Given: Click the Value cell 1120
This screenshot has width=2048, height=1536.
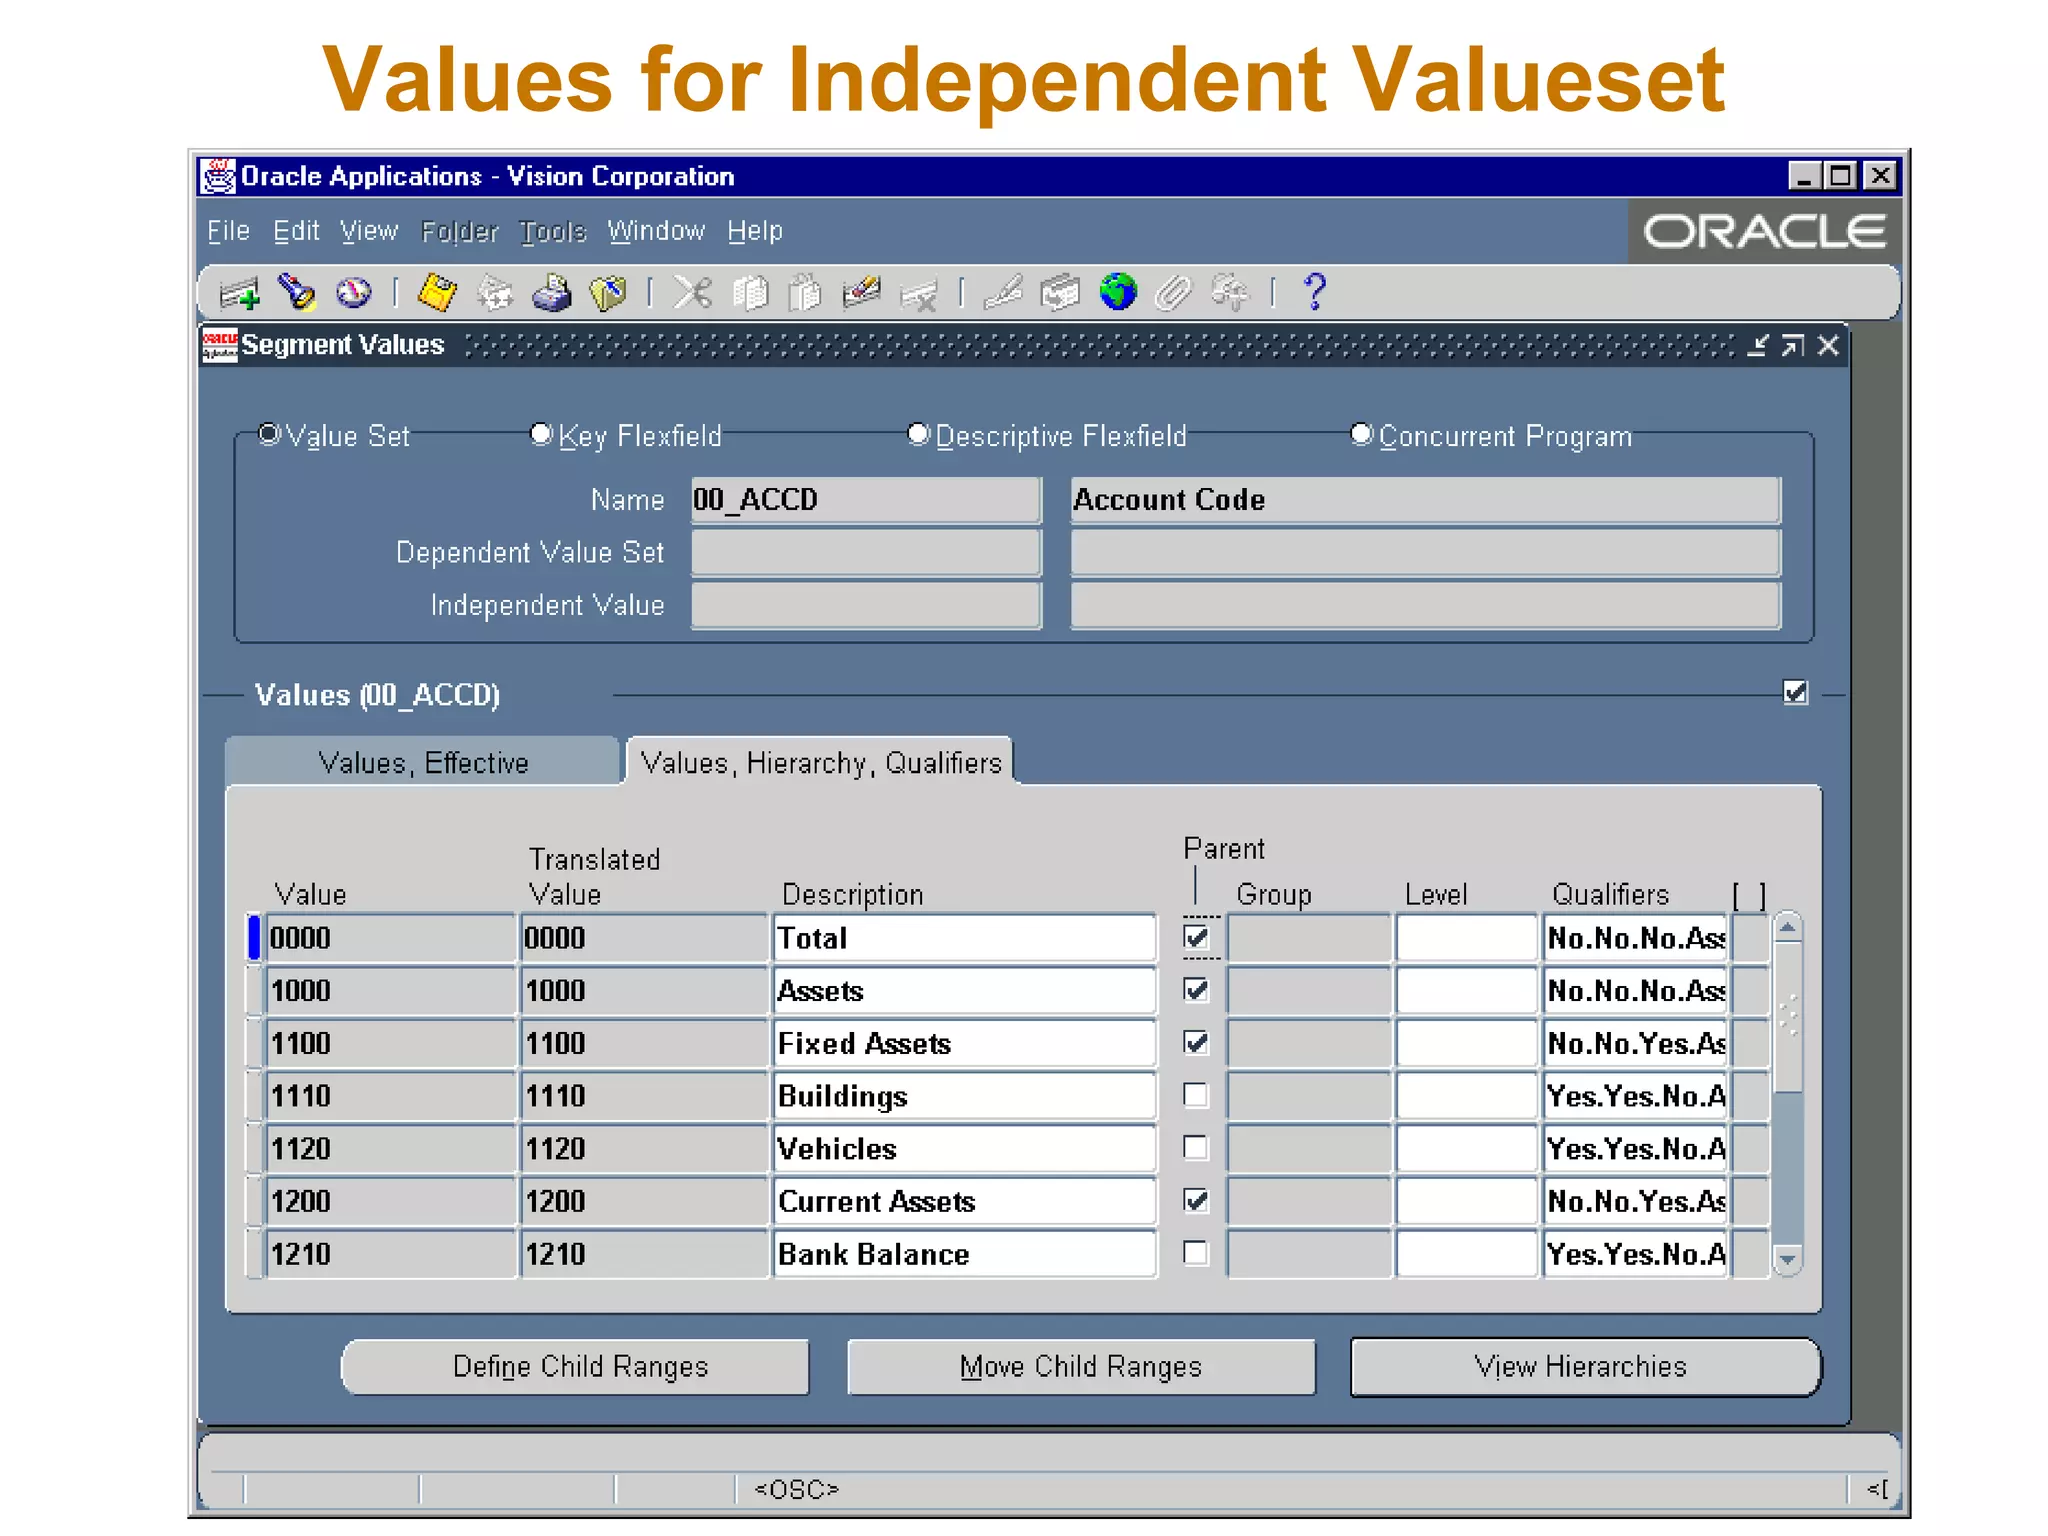Looking at the screenshot, I should [x=390, y=1148].
